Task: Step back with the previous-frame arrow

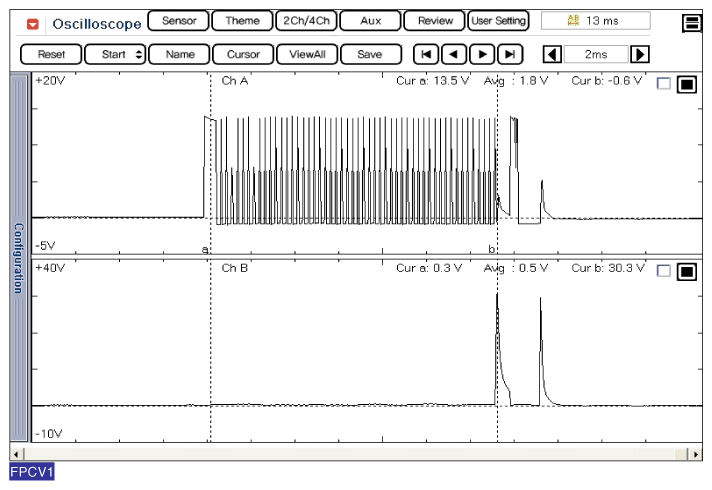Action: coord(454,55)
